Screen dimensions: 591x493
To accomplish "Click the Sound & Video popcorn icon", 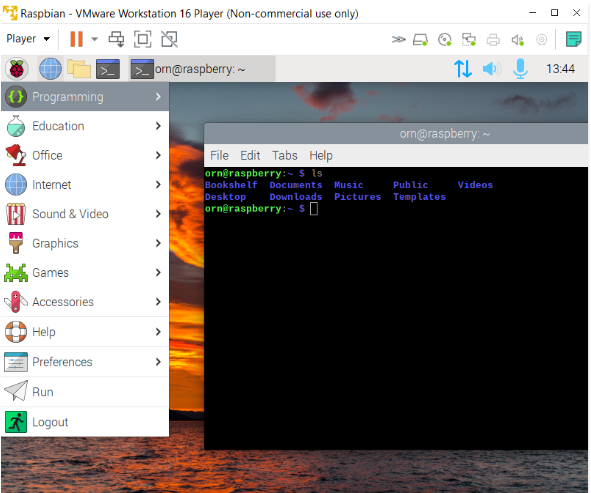I will pyautogui.click(x=16, y=214).
